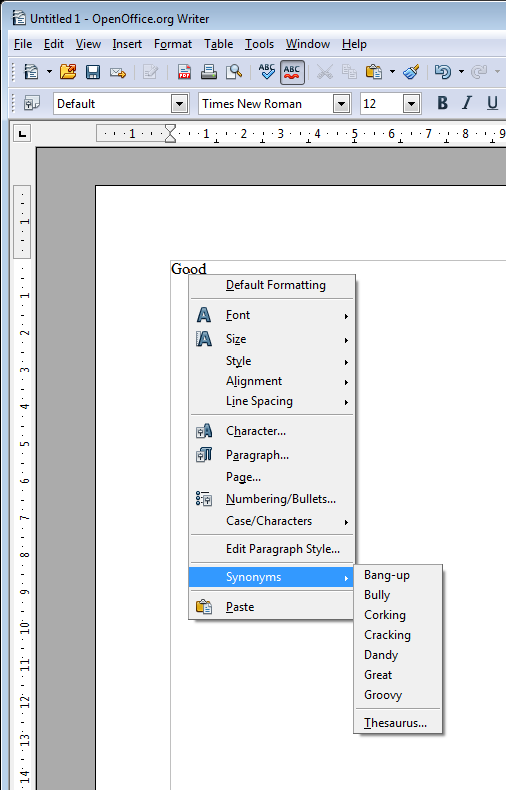The width and height of the screenshot is (506, 790).
Task: Expand the font size dropdown list
Action: 411,104
